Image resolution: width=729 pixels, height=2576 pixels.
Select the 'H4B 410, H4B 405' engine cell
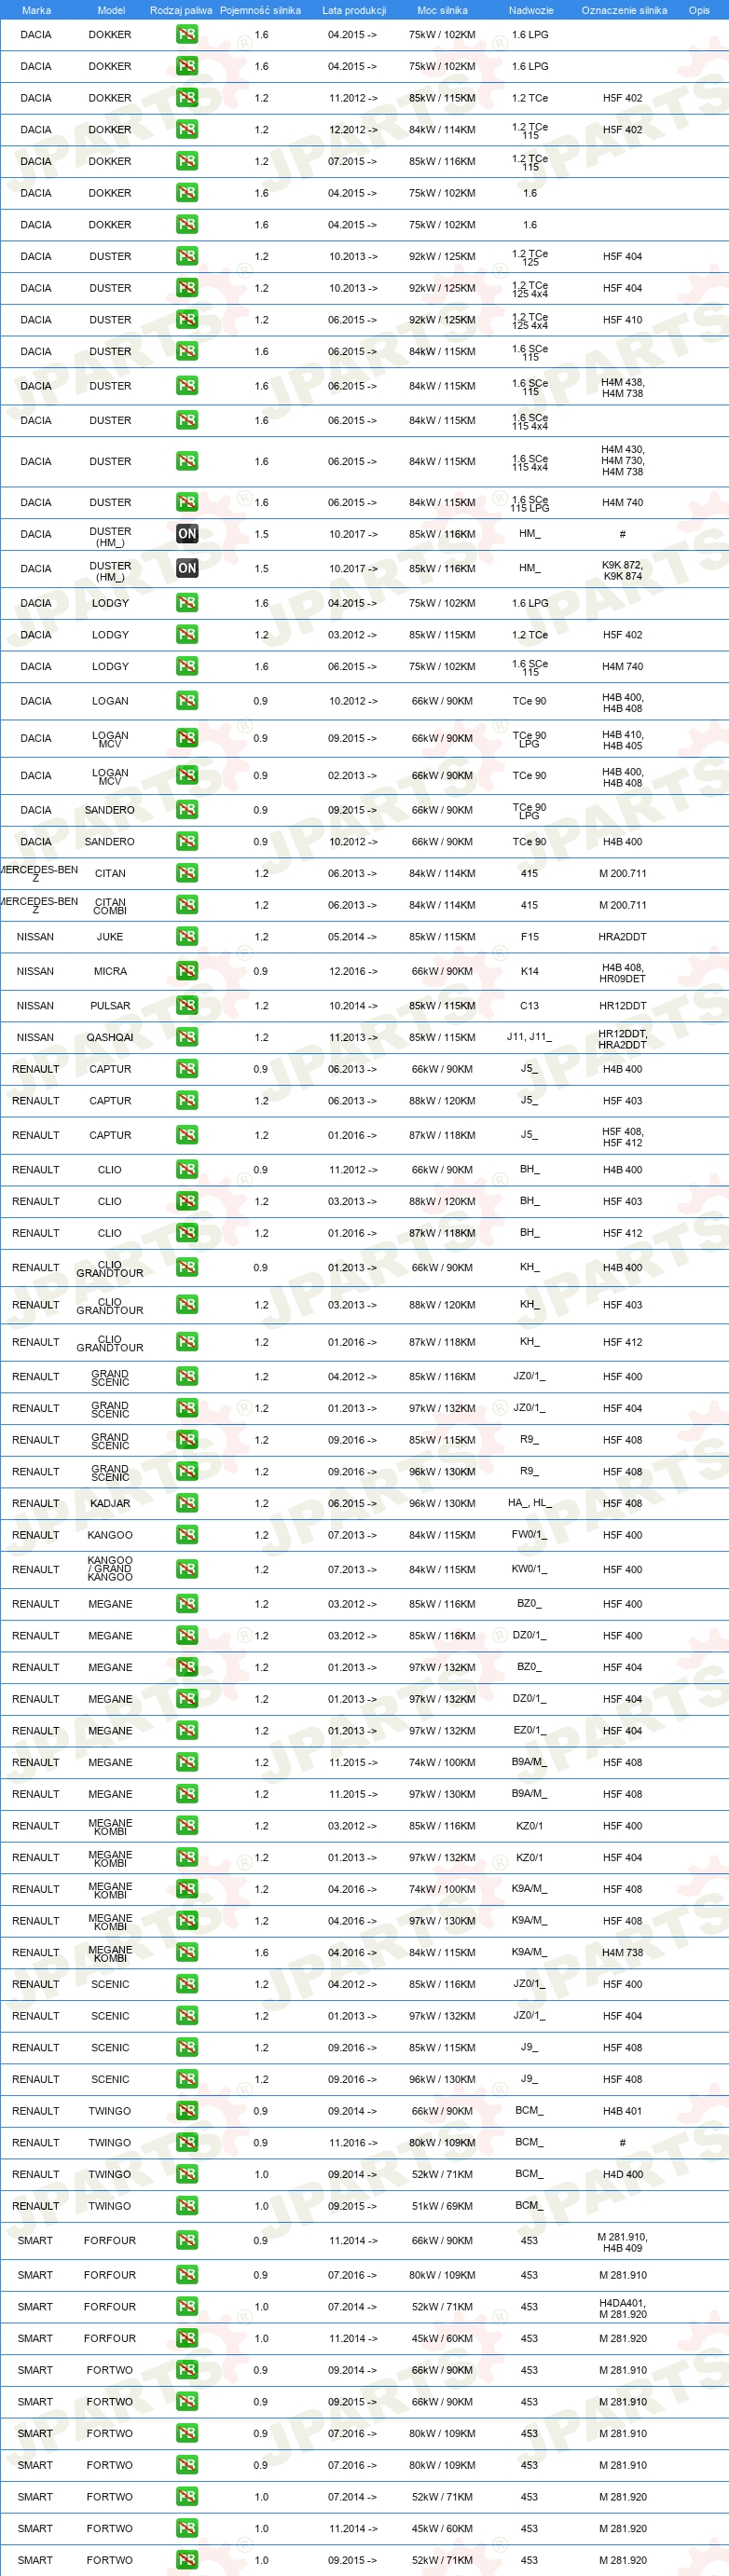(622, 740)
